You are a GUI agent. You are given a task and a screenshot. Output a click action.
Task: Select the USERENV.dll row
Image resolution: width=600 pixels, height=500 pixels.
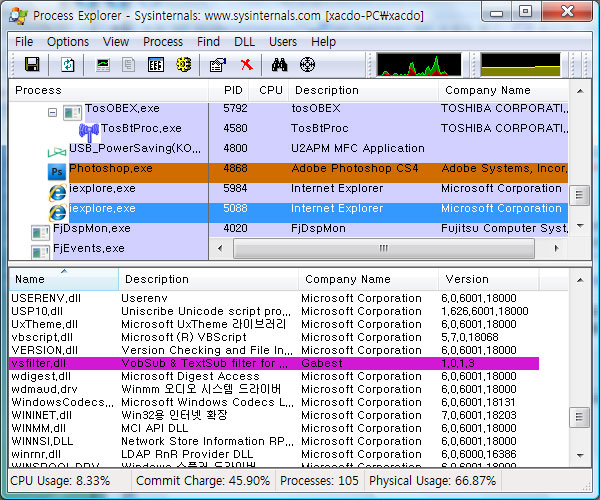274,298
